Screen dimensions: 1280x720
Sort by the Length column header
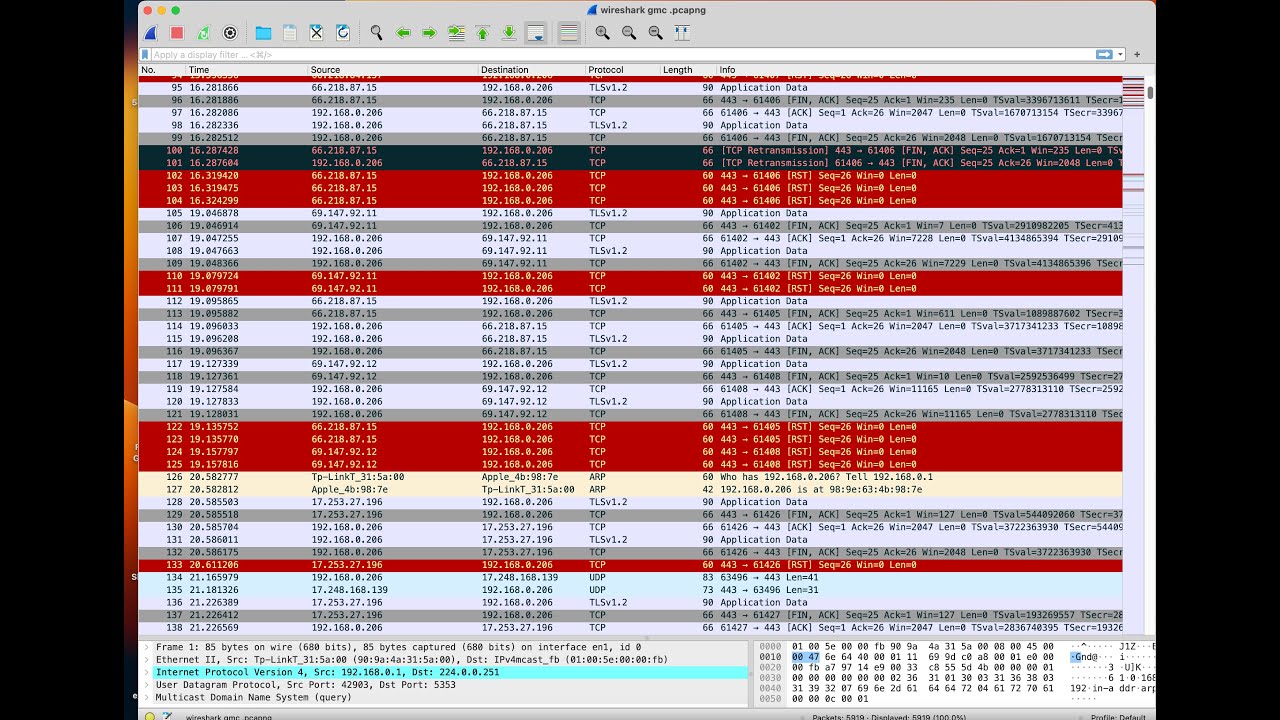[x=689, y=70]
